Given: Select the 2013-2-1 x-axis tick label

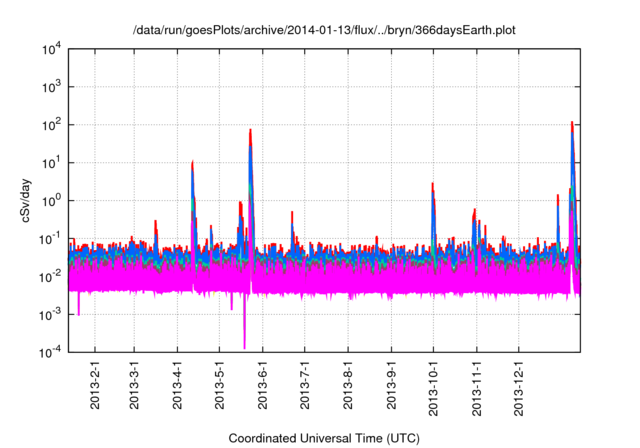Looking at the screenshot, I should tap(95, 384).
